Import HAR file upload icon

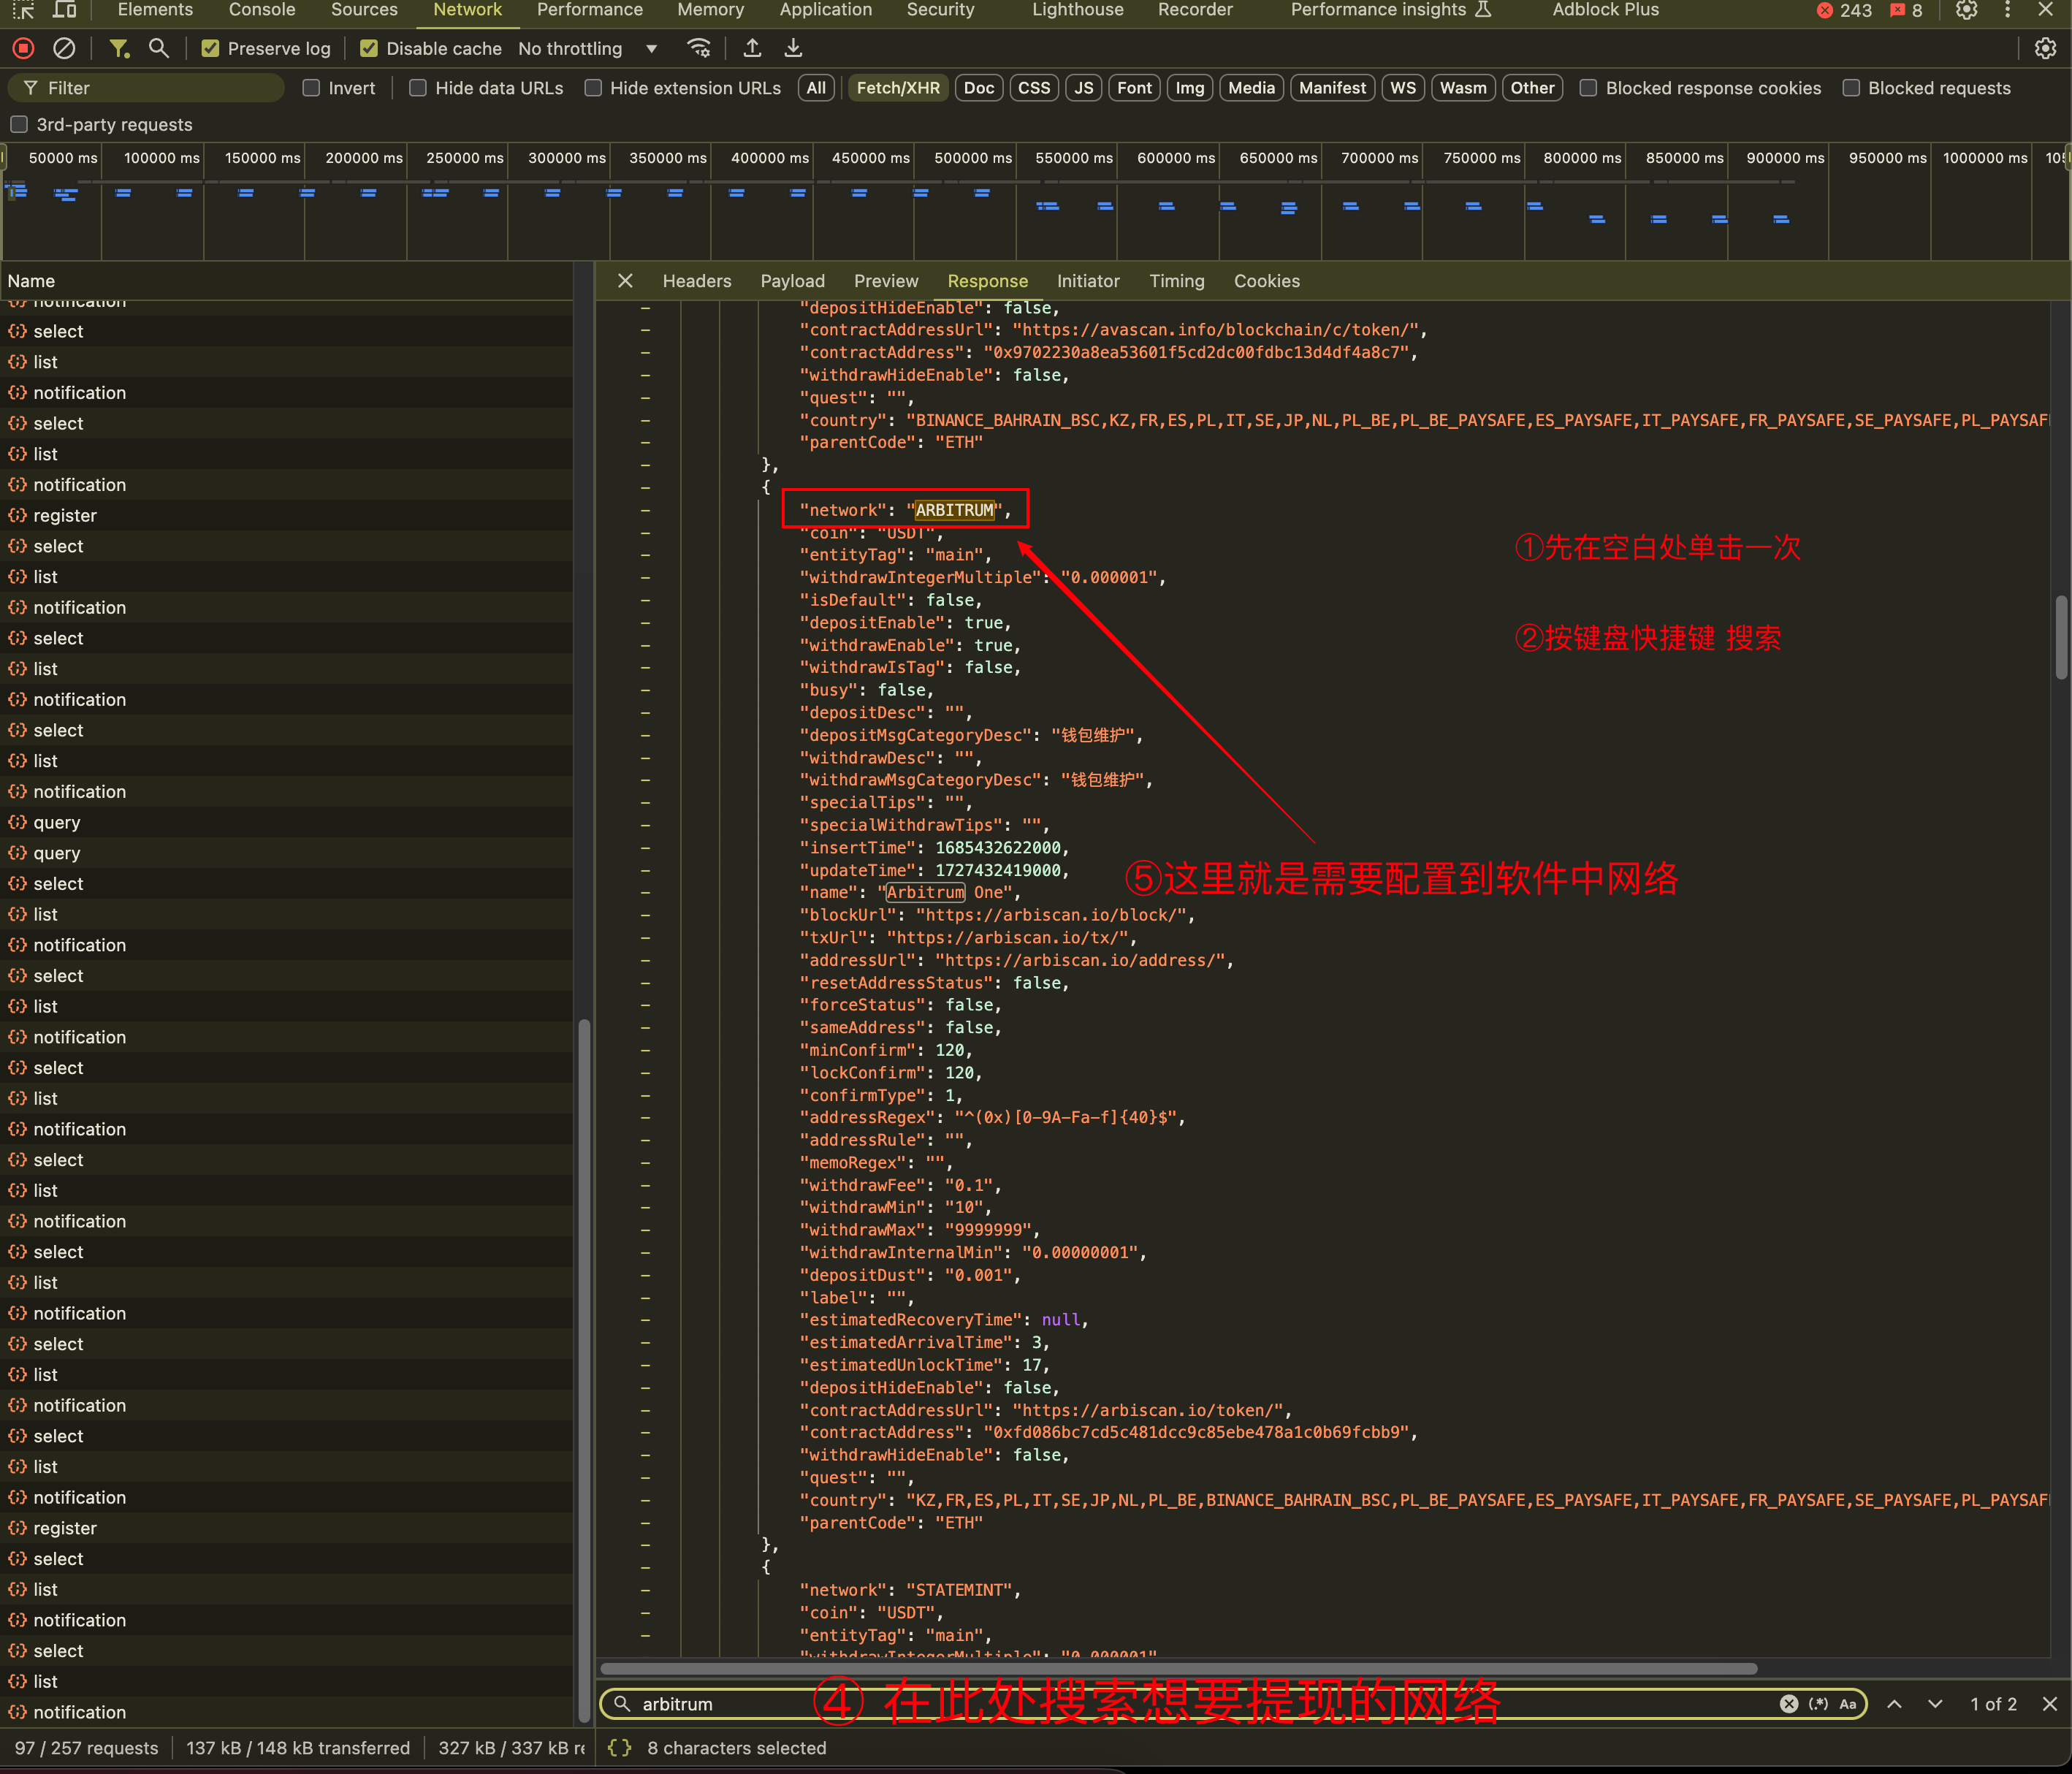coord(752,48)
